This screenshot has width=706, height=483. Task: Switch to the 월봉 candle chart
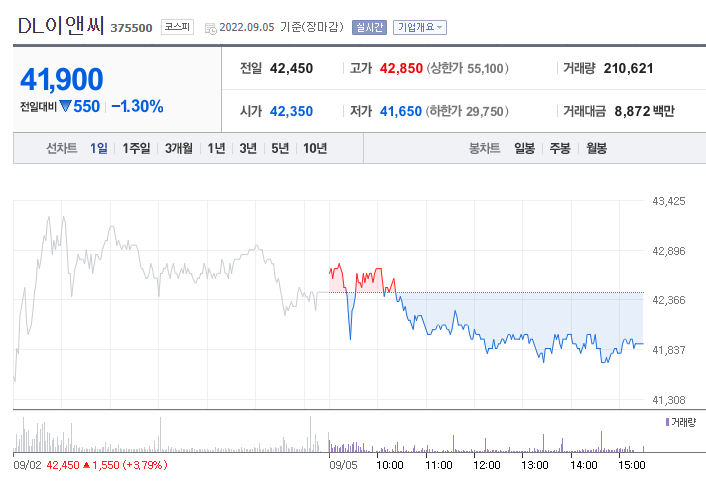(596, 148)
